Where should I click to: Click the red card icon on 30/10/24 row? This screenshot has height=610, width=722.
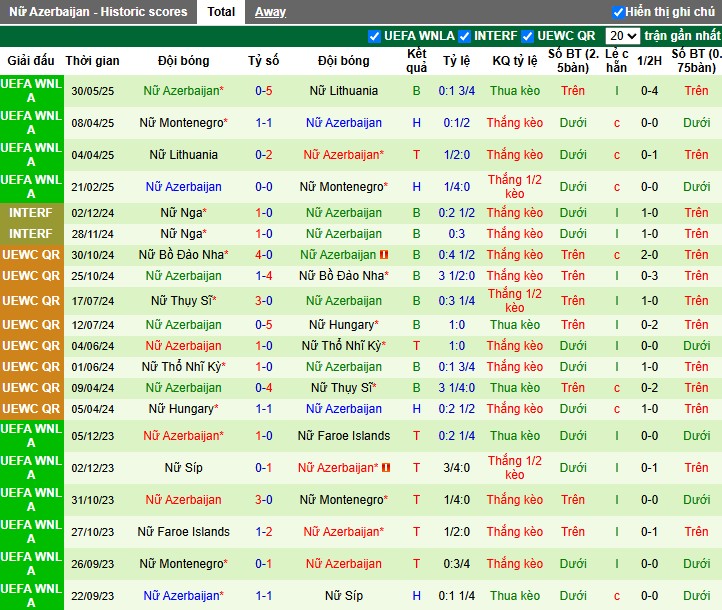[x=384, y=255]
